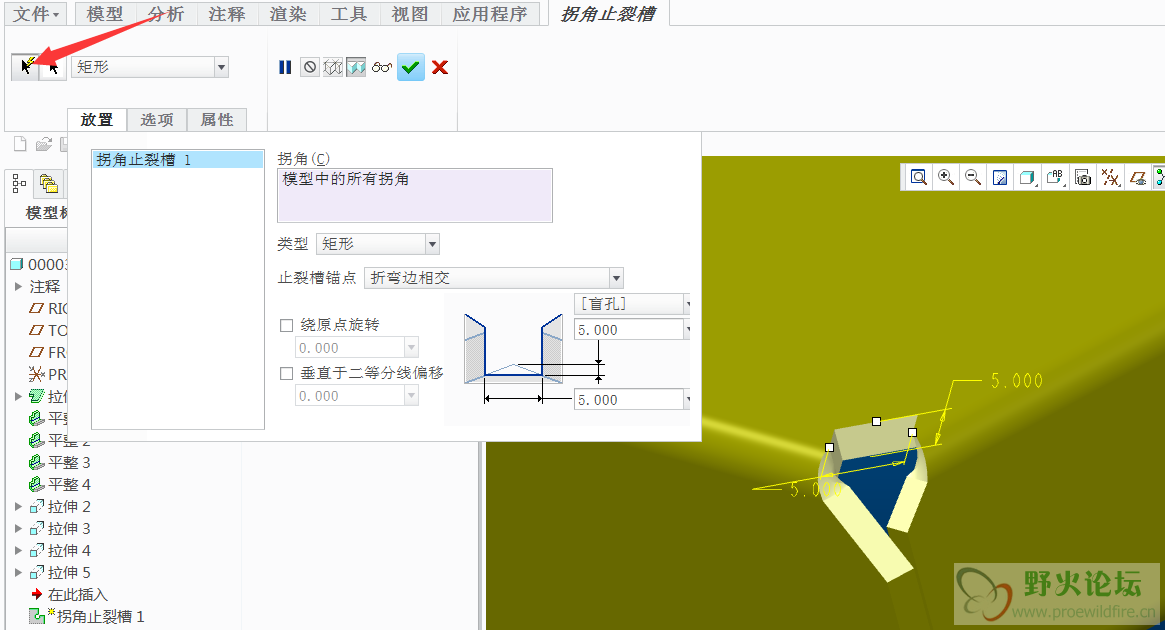
Task: Click the open file folder icon
Action: click(44, 144)
